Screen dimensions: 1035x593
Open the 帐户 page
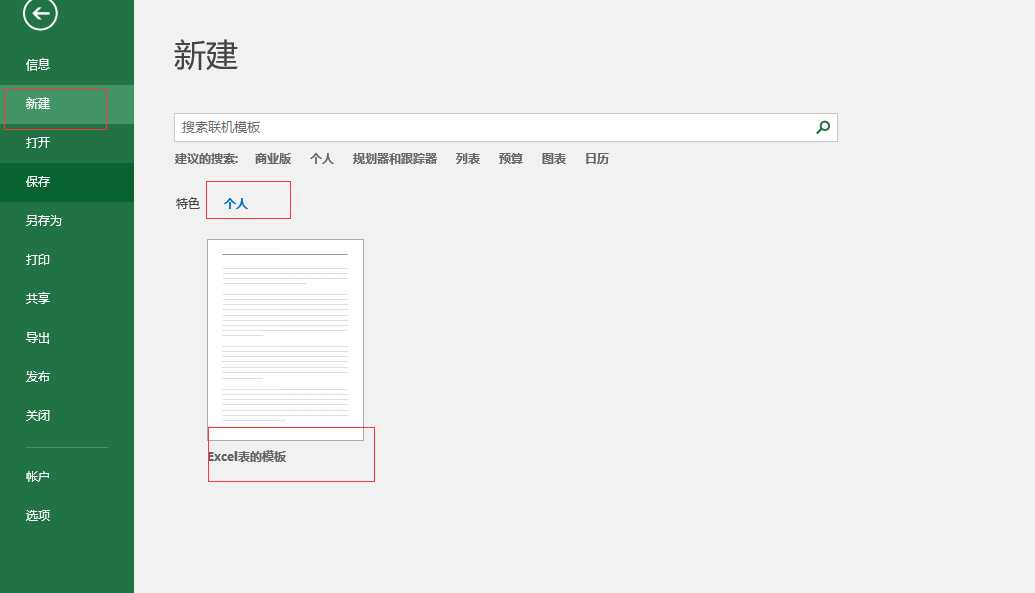point(67,476)
